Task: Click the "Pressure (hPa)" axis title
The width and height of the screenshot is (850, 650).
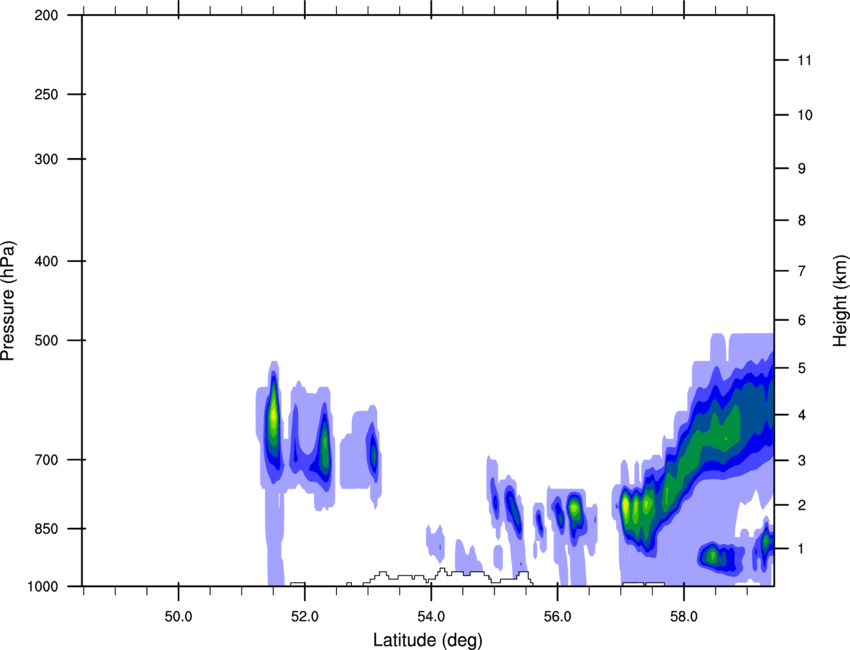Action: coord(9,301)
